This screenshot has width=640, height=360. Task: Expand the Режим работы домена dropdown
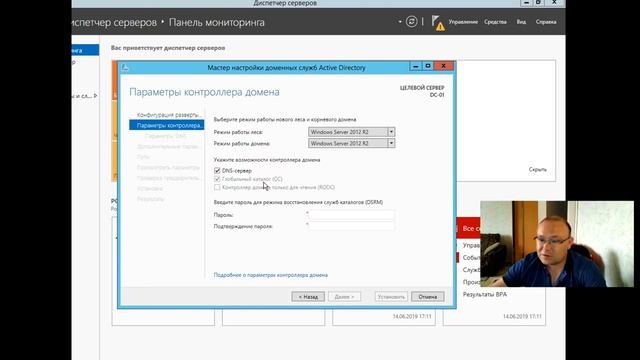(391, 143)
